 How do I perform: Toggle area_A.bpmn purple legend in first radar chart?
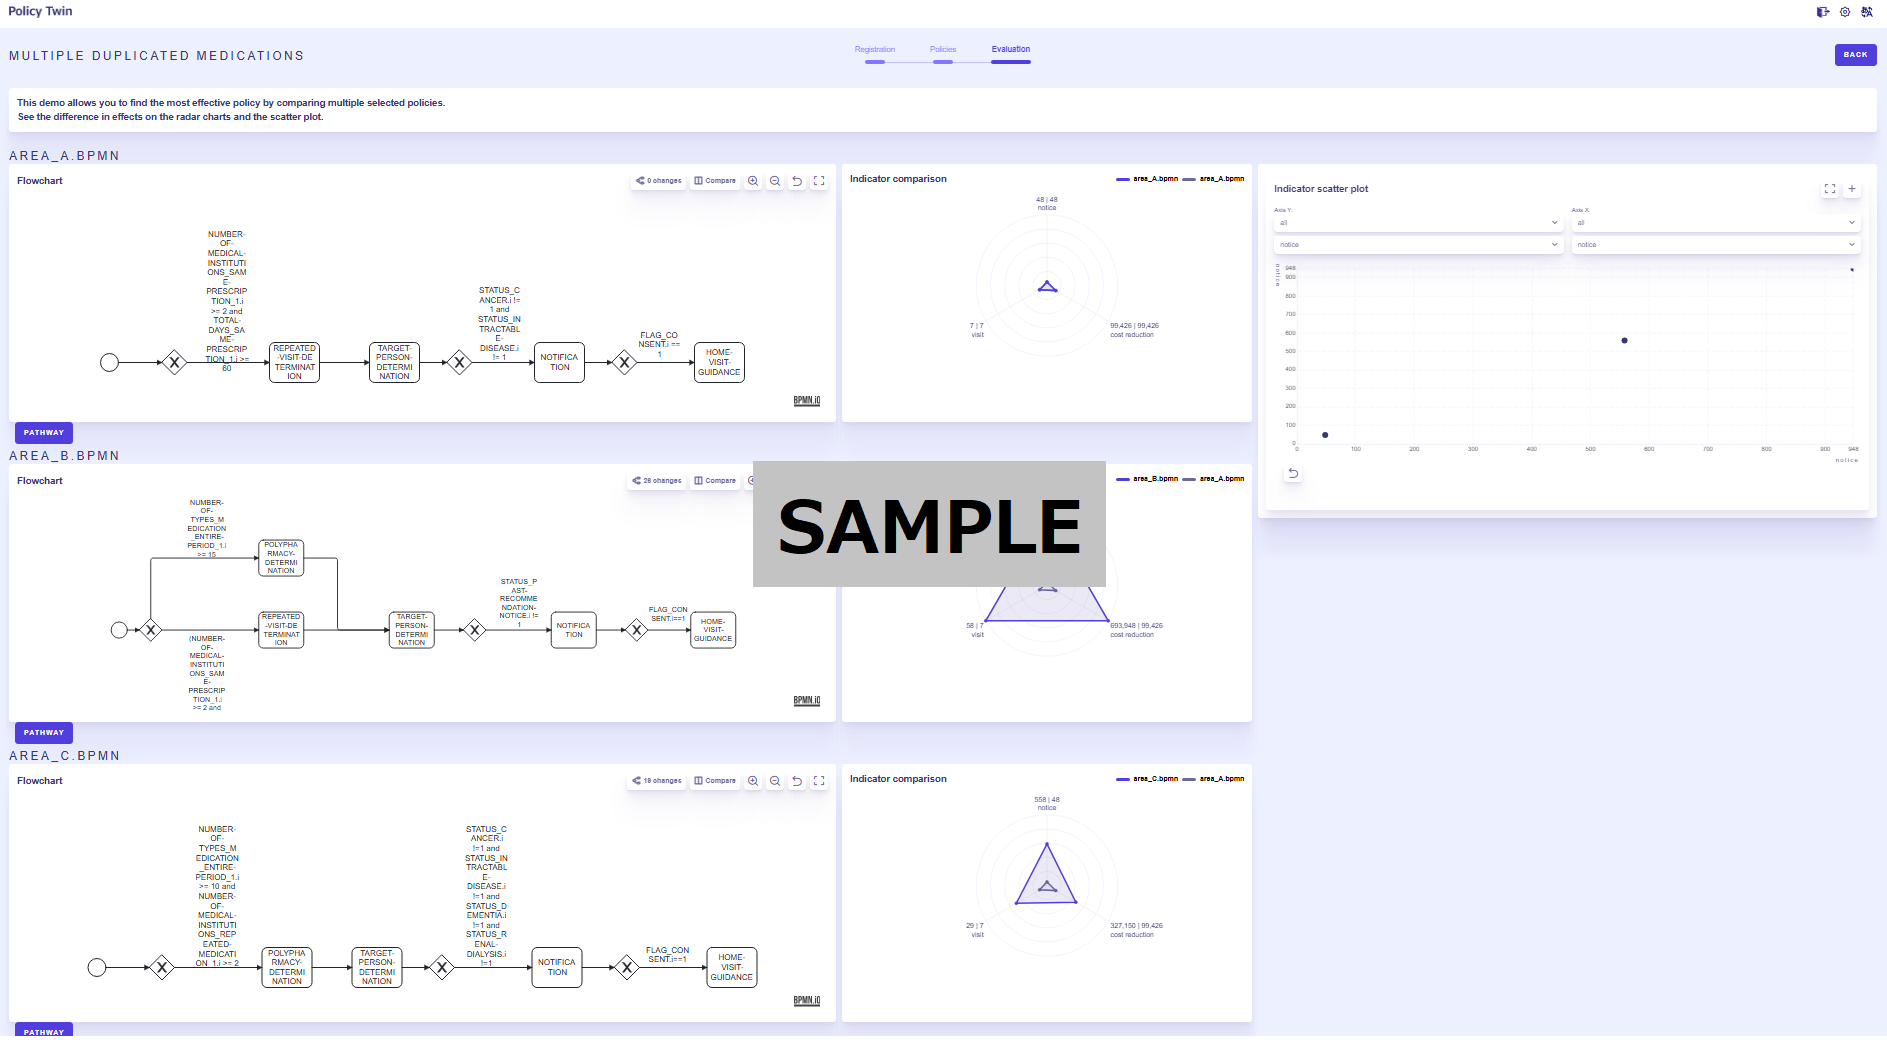(1147, 179)
